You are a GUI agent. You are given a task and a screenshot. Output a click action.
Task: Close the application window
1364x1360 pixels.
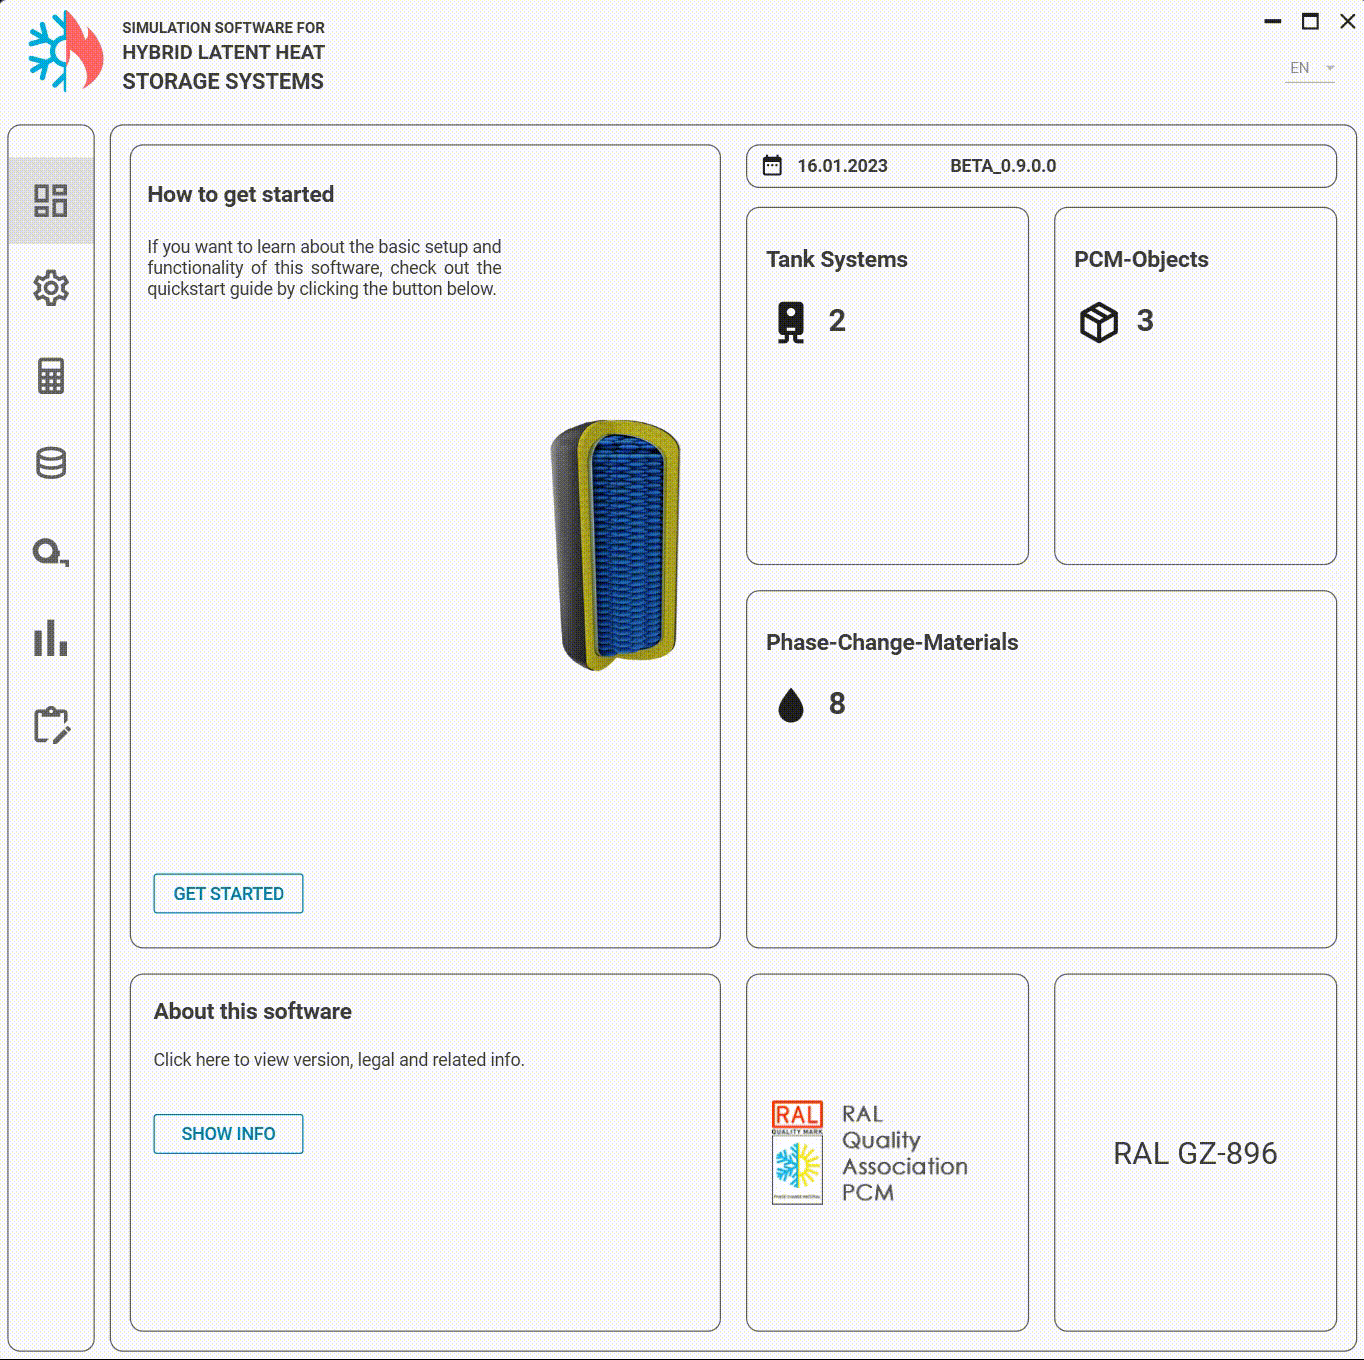pyautogui.click(x=1347, y=21)
